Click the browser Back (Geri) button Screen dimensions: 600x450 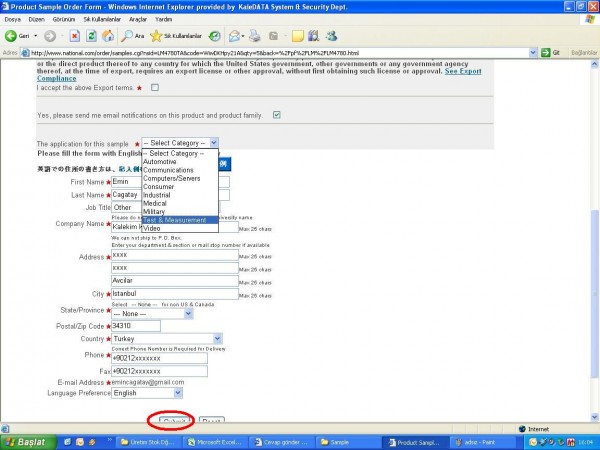(x=20, y=35)
